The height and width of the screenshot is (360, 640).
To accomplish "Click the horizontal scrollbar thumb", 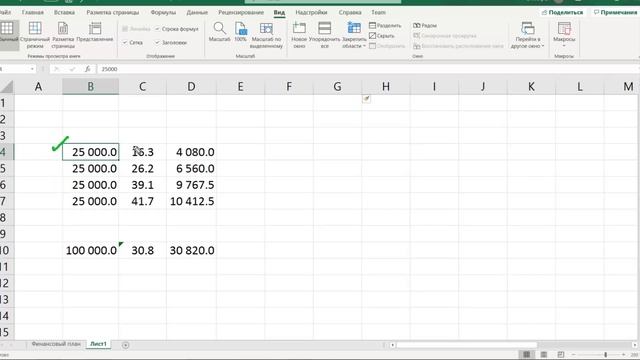I will 467,345.
